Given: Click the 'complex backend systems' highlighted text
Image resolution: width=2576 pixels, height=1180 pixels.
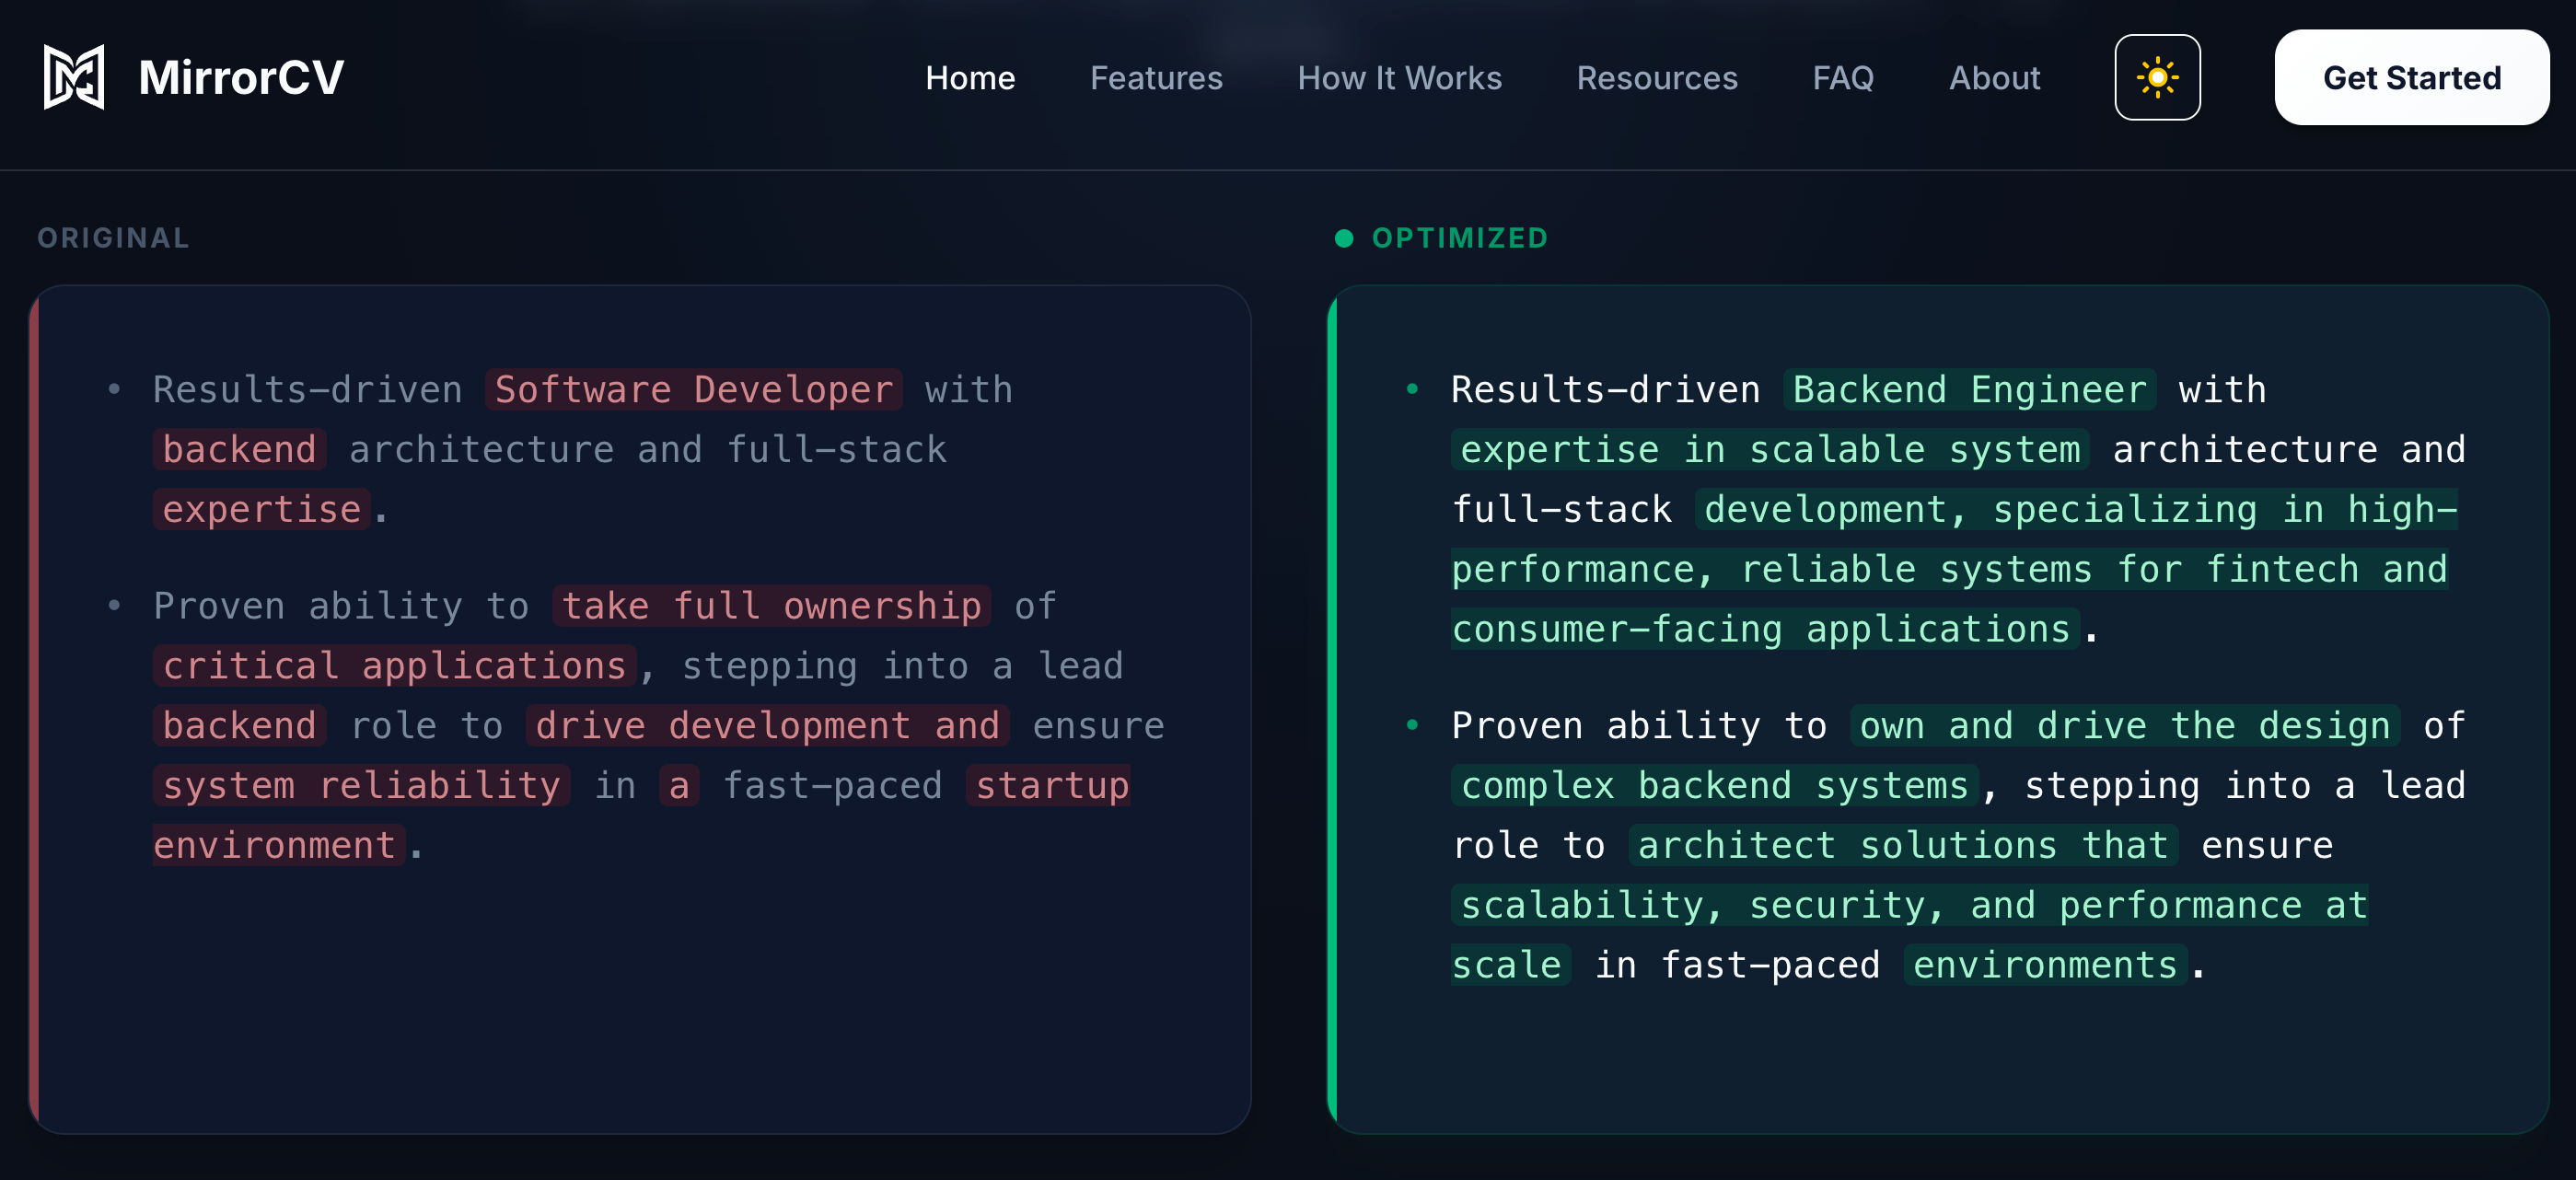Looking at the screenshot, I should pyautogui.click(x=1714, y=786).
